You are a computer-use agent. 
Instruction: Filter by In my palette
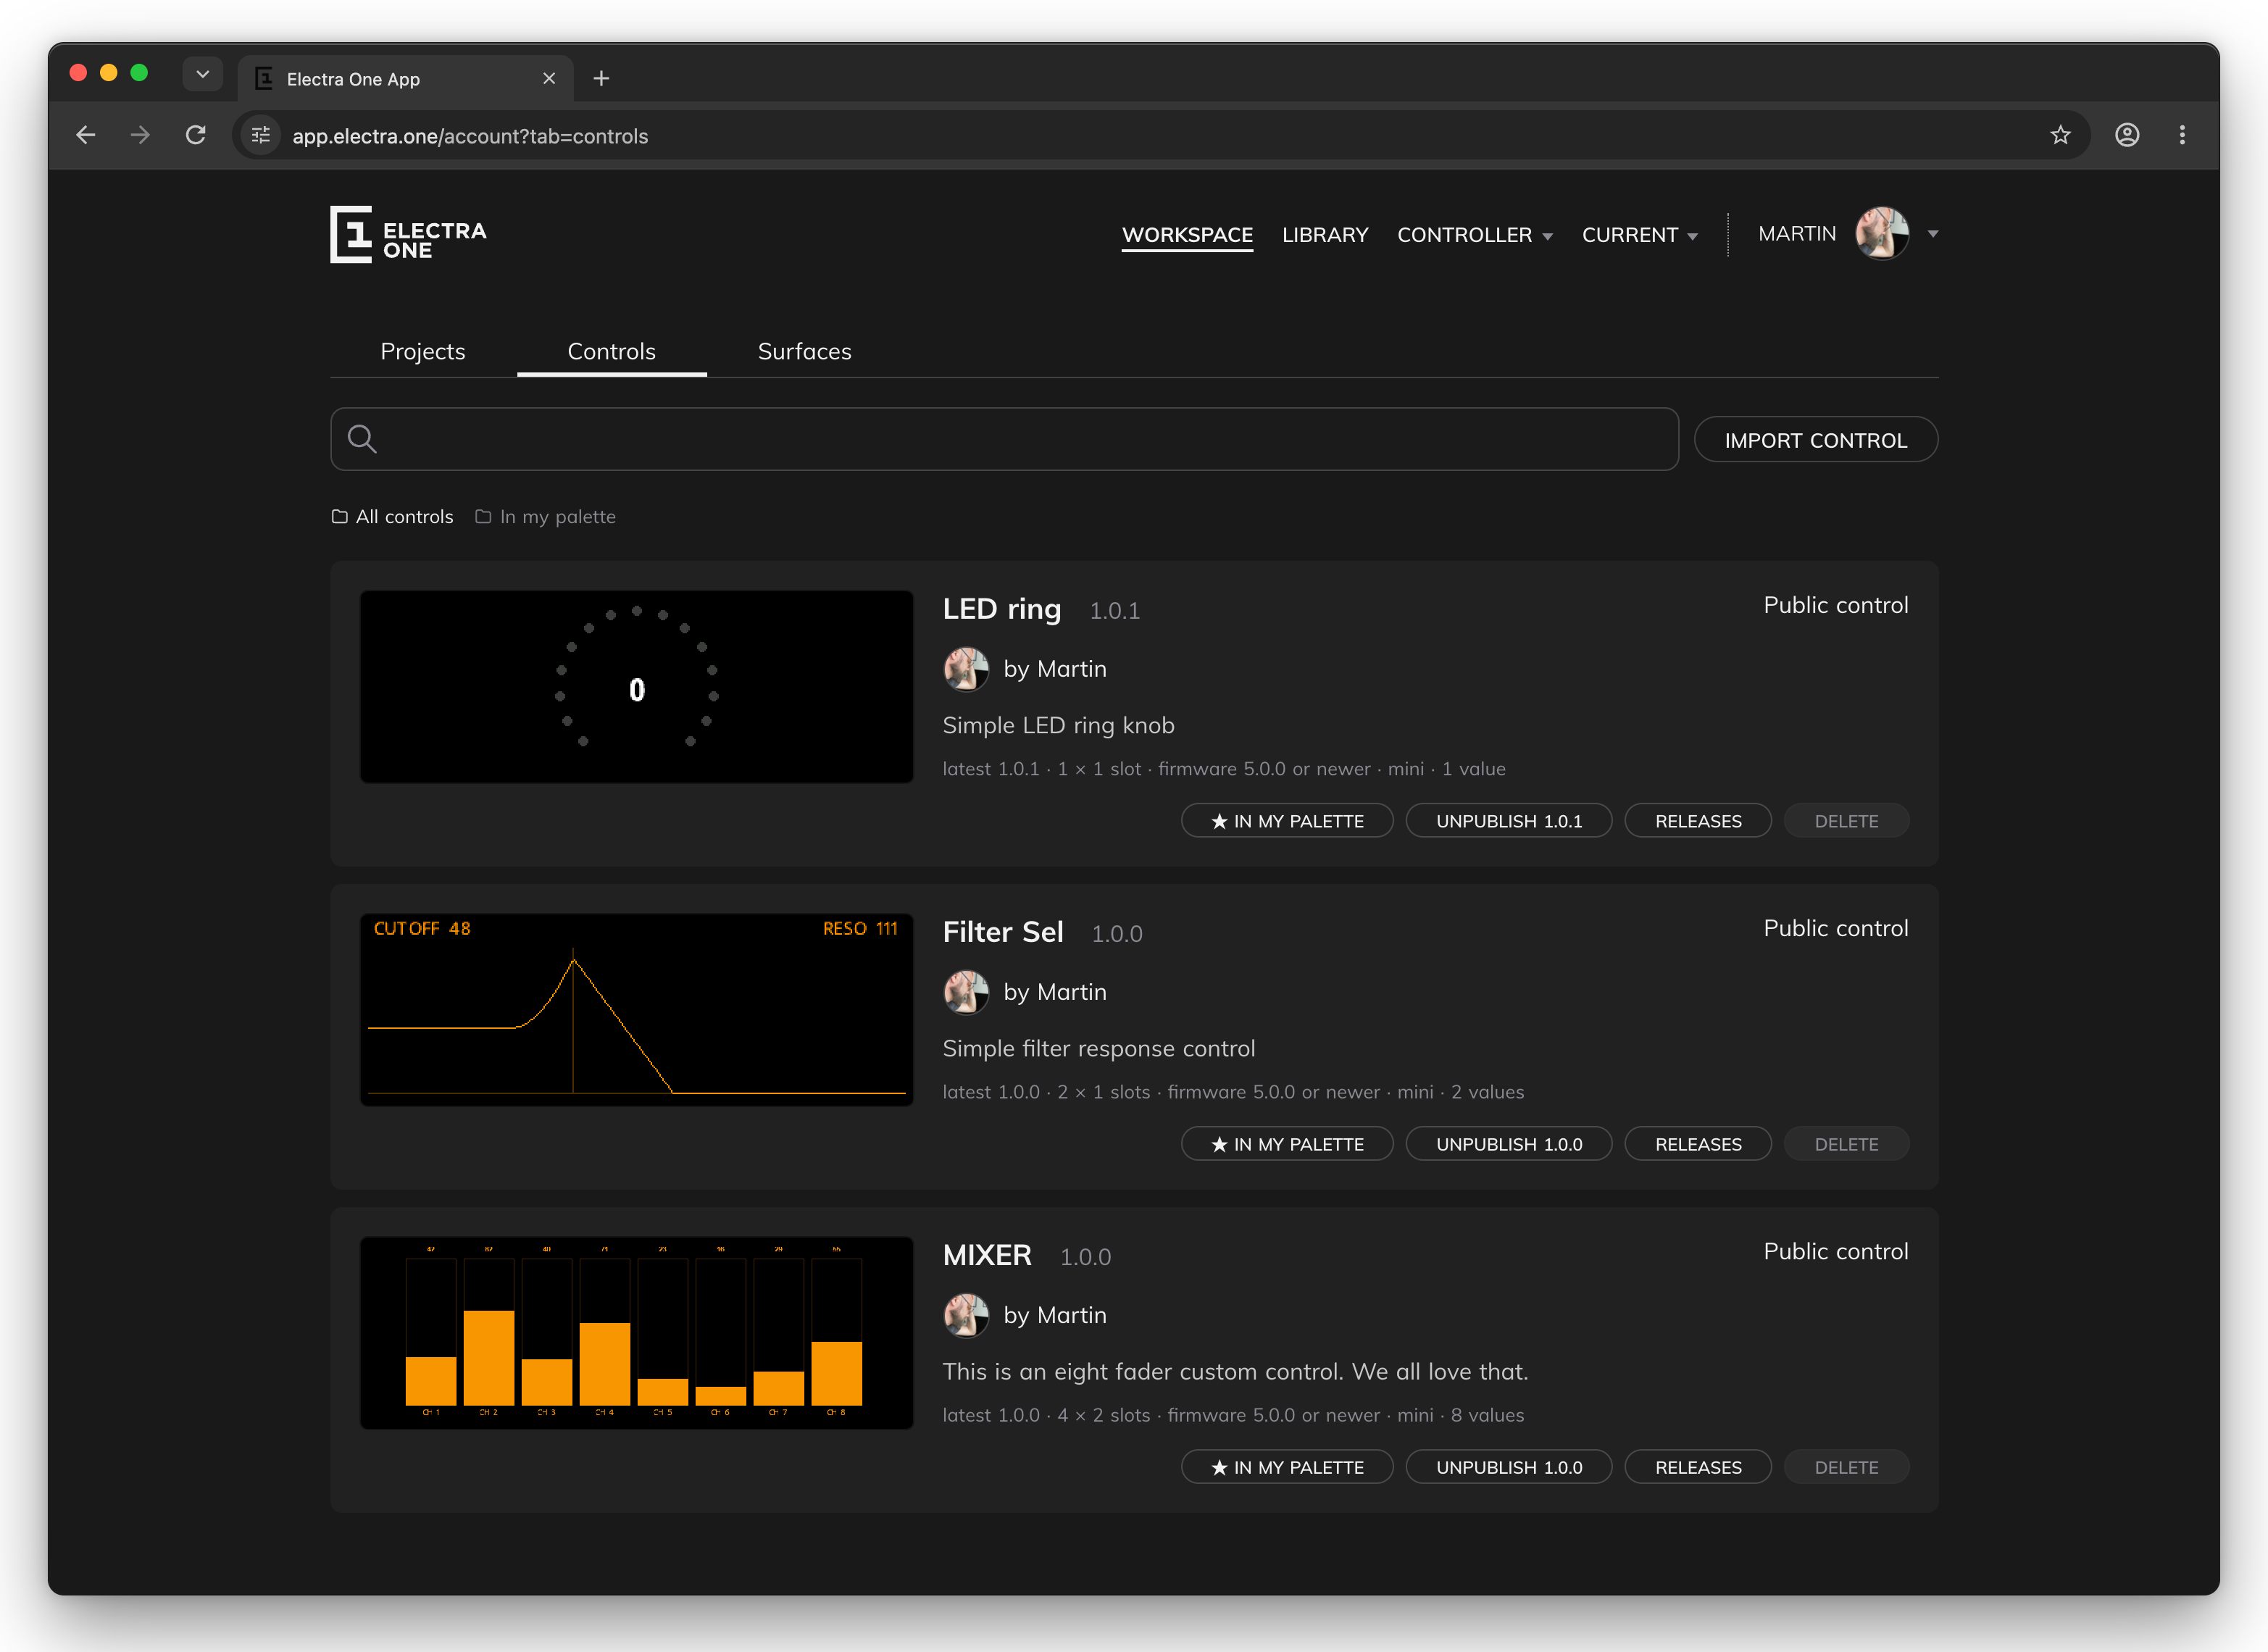click(546, 517)
